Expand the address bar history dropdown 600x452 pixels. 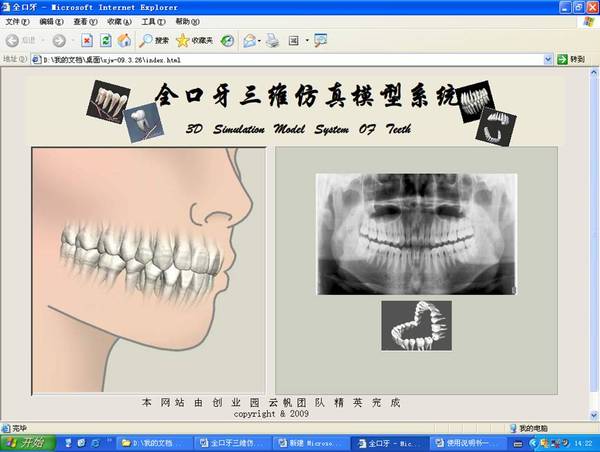[548, 59]
